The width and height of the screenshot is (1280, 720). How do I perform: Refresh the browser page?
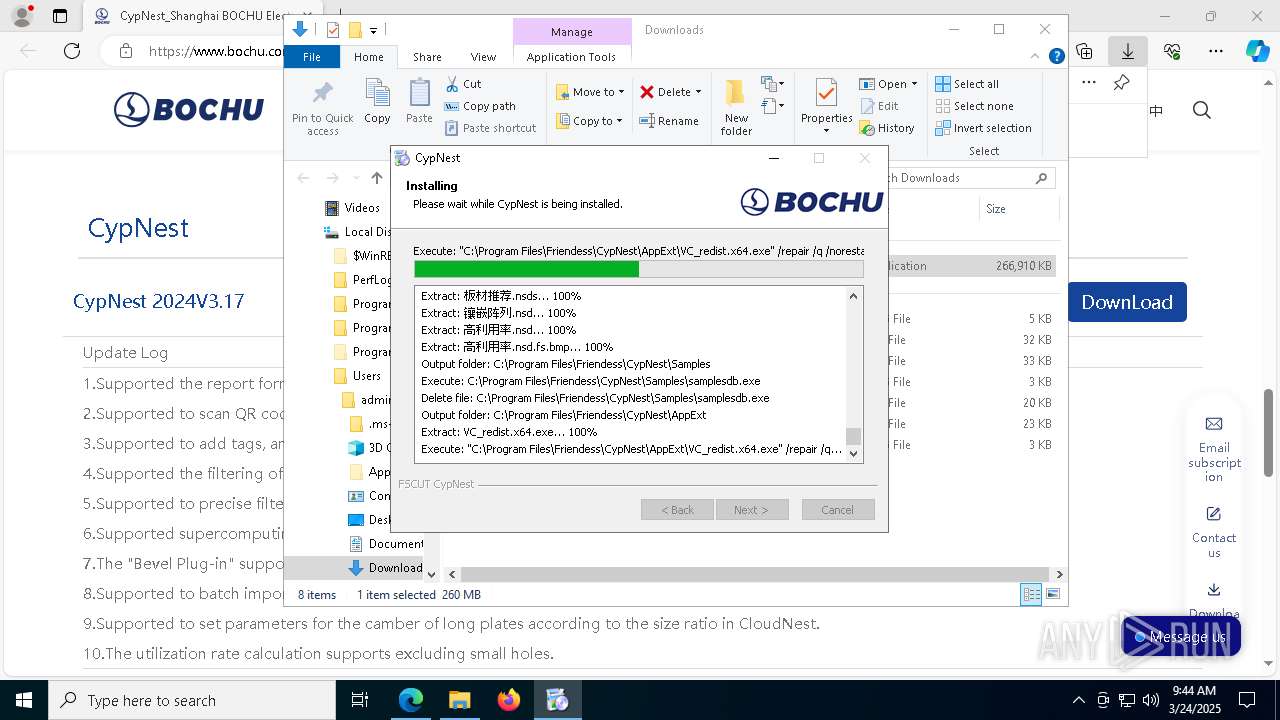(71, 51)
